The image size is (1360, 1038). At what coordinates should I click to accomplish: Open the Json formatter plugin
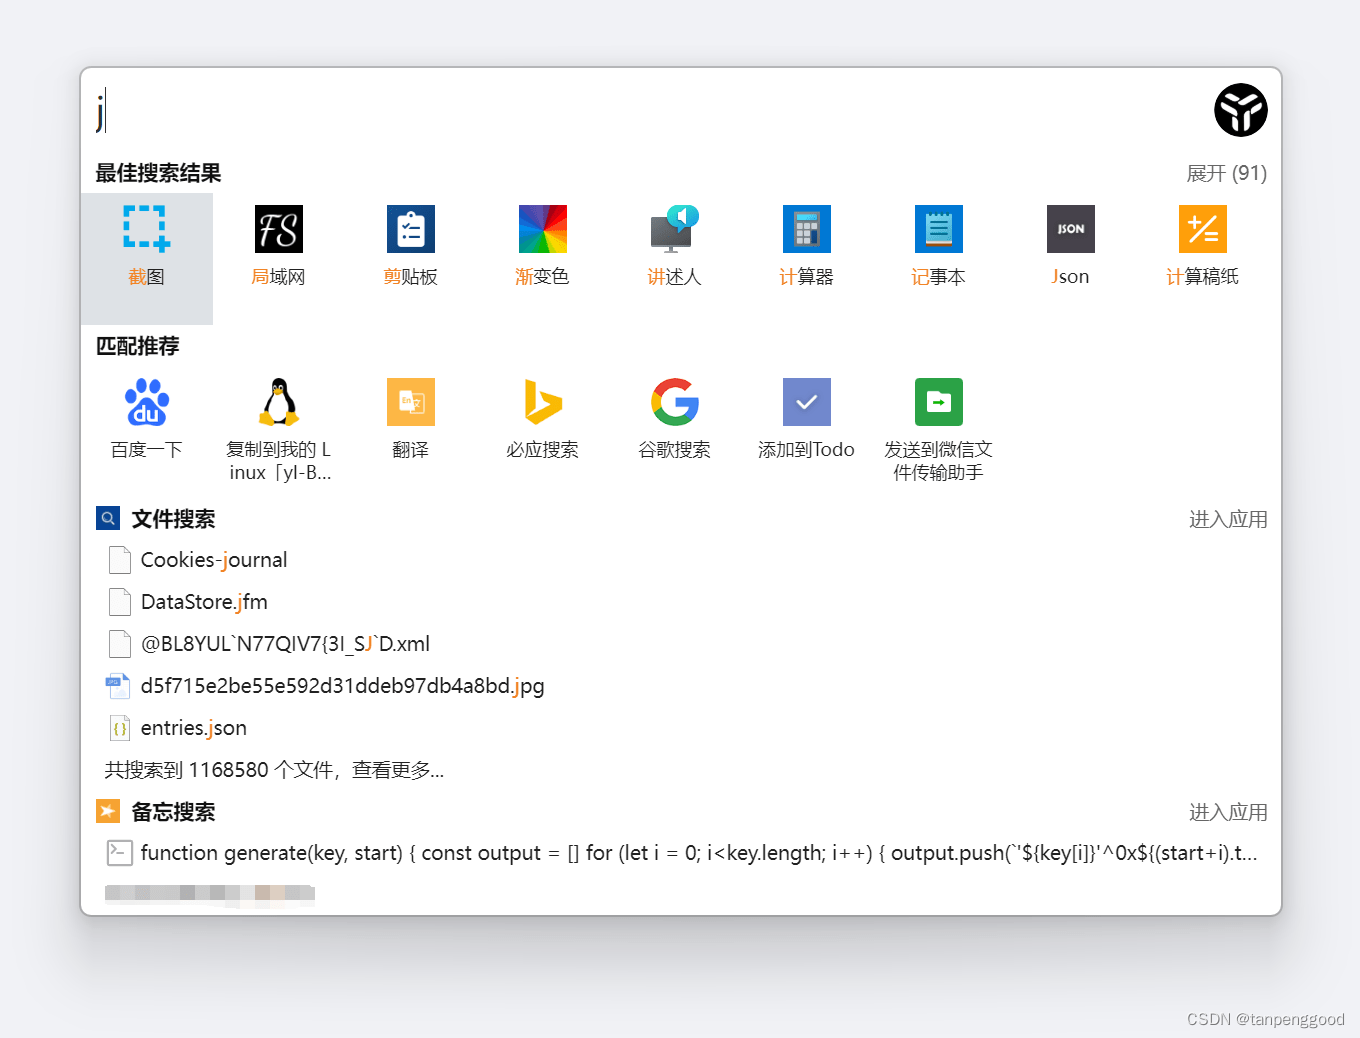point(1070,245)
